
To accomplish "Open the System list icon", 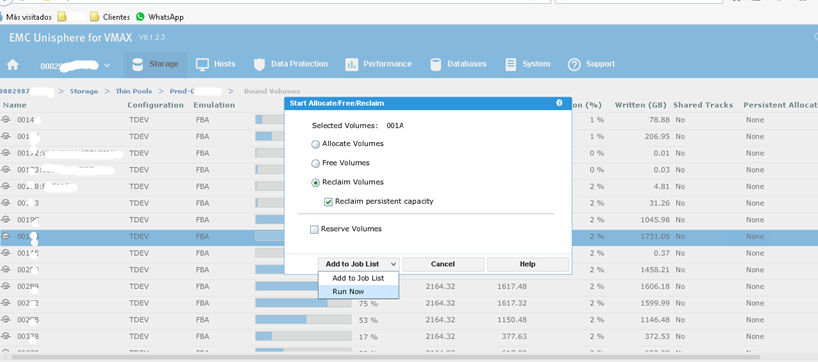I will click(511, 65).
